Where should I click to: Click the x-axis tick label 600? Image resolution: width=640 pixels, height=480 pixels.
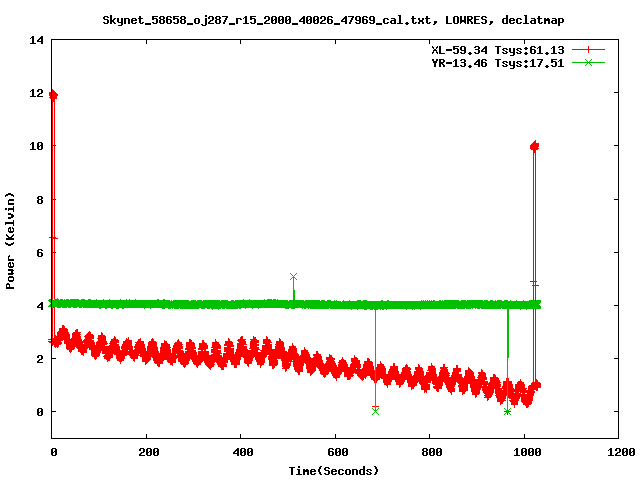(x=338, y=452)
